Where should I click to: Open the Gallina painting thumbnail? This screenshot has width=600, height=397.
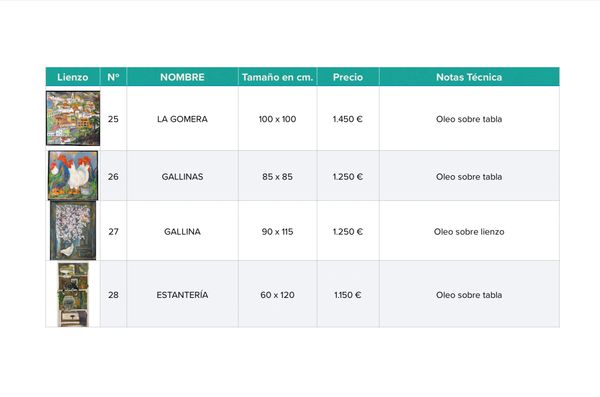coord(73,230)
